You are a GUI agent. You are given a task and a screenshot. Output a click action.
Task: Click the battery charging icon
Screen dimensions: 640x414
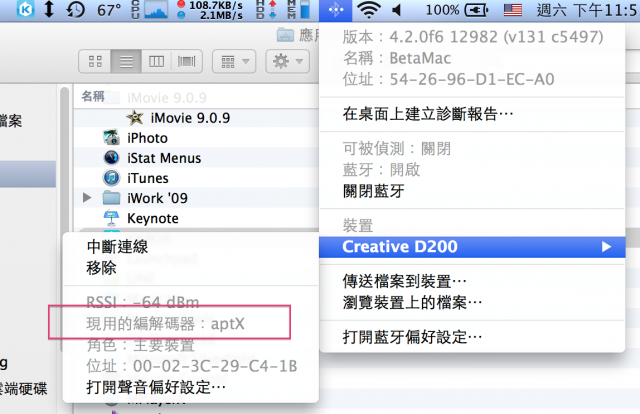[476, 10]
